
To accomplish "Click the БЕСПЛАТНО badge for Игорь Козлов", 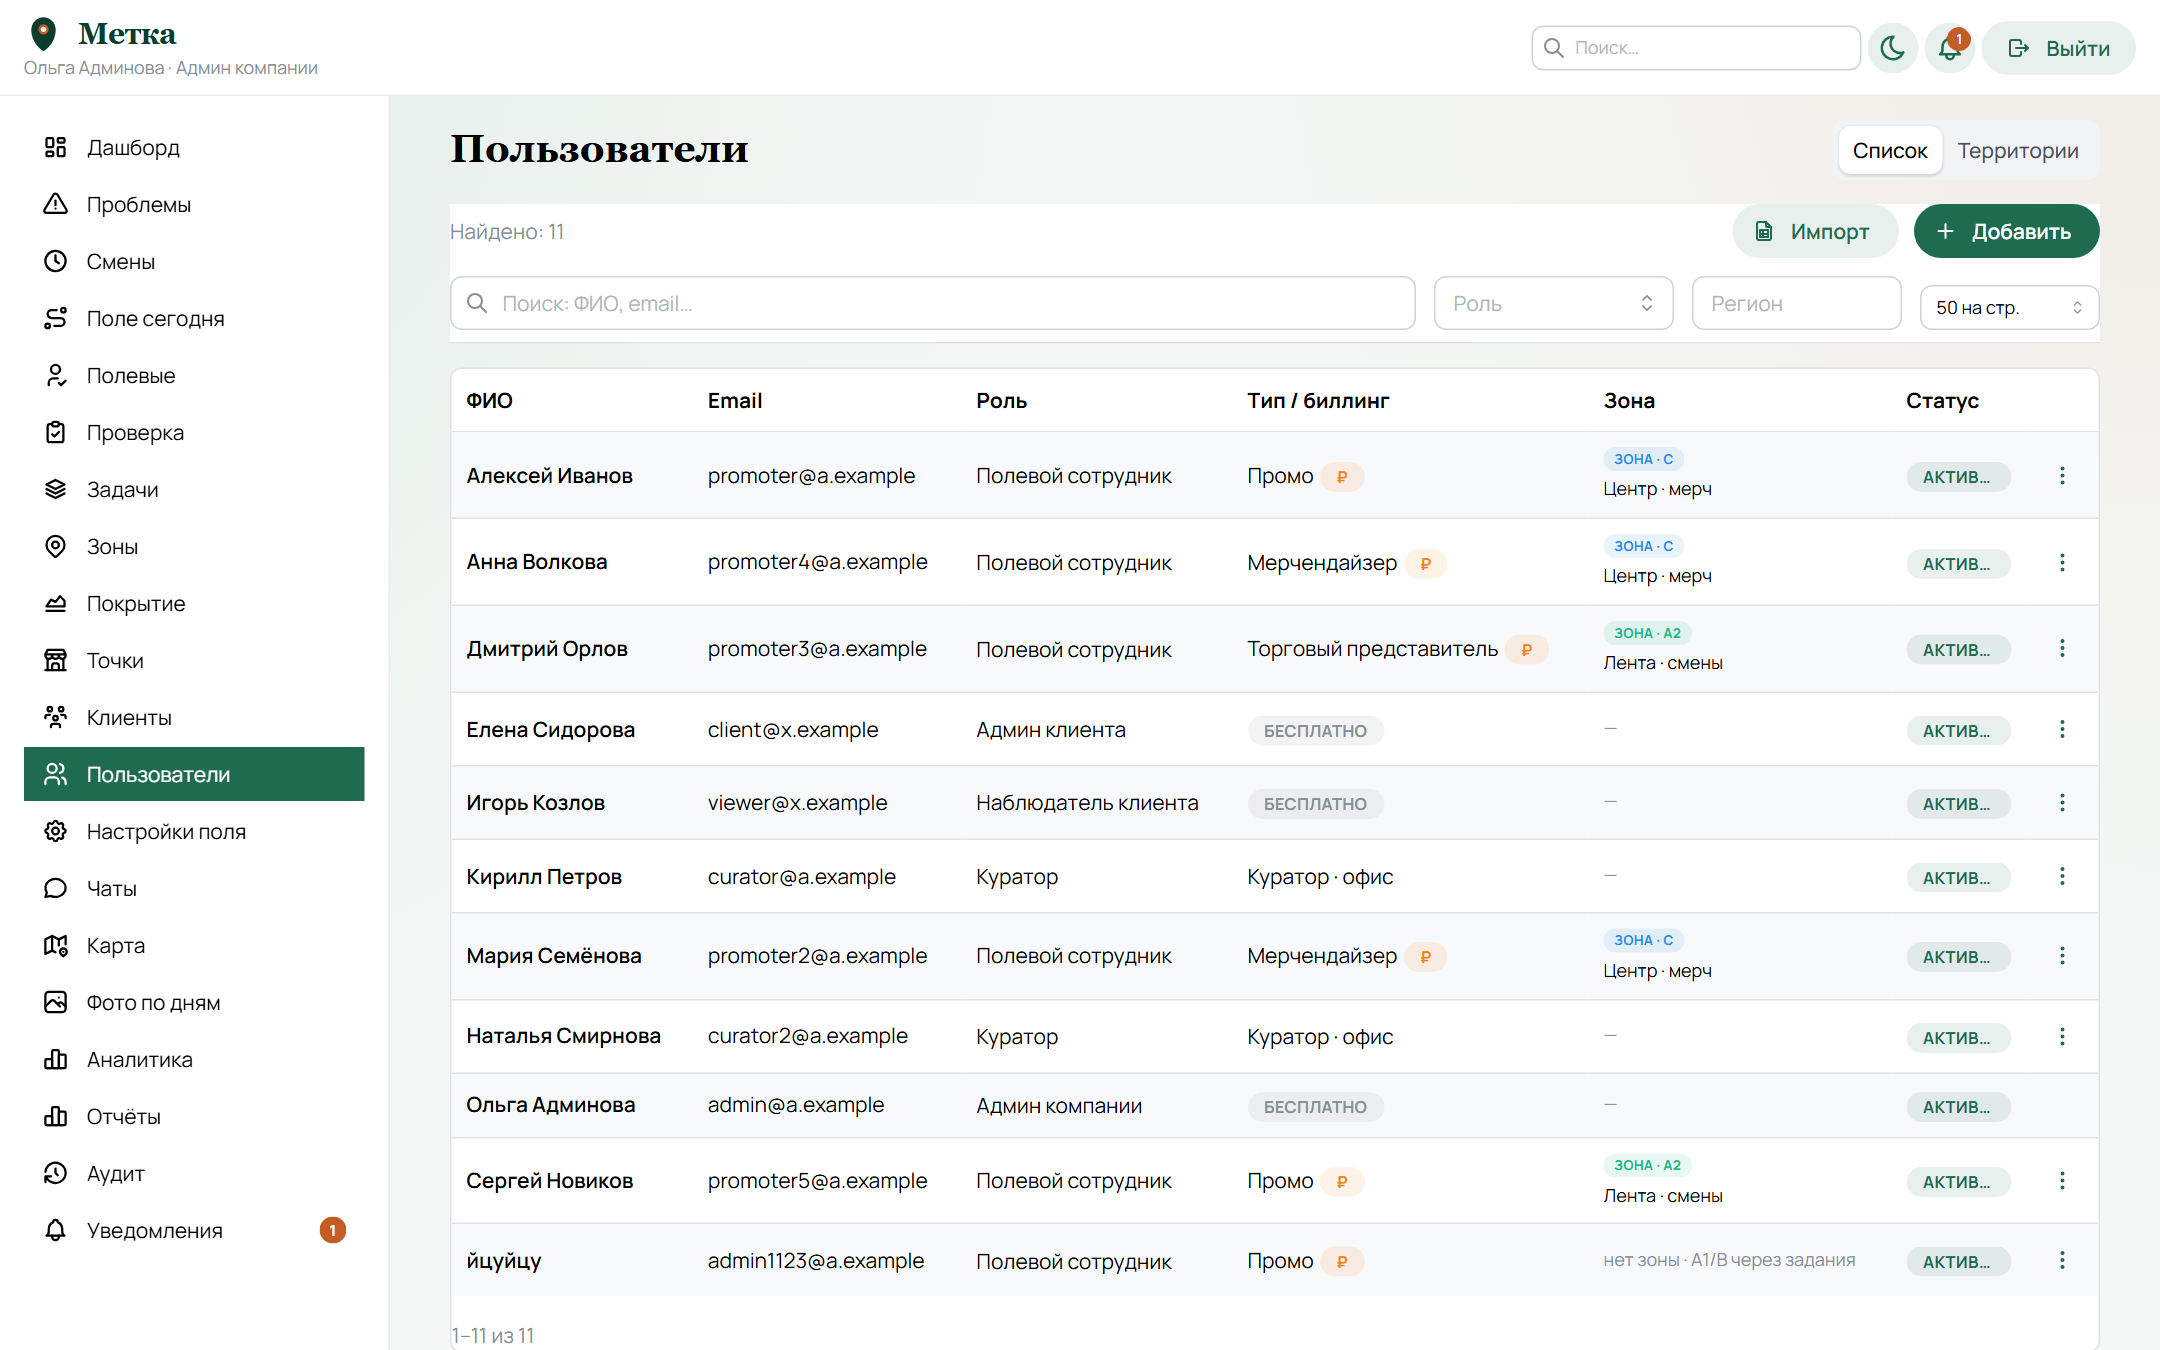I will point(1315,804).
